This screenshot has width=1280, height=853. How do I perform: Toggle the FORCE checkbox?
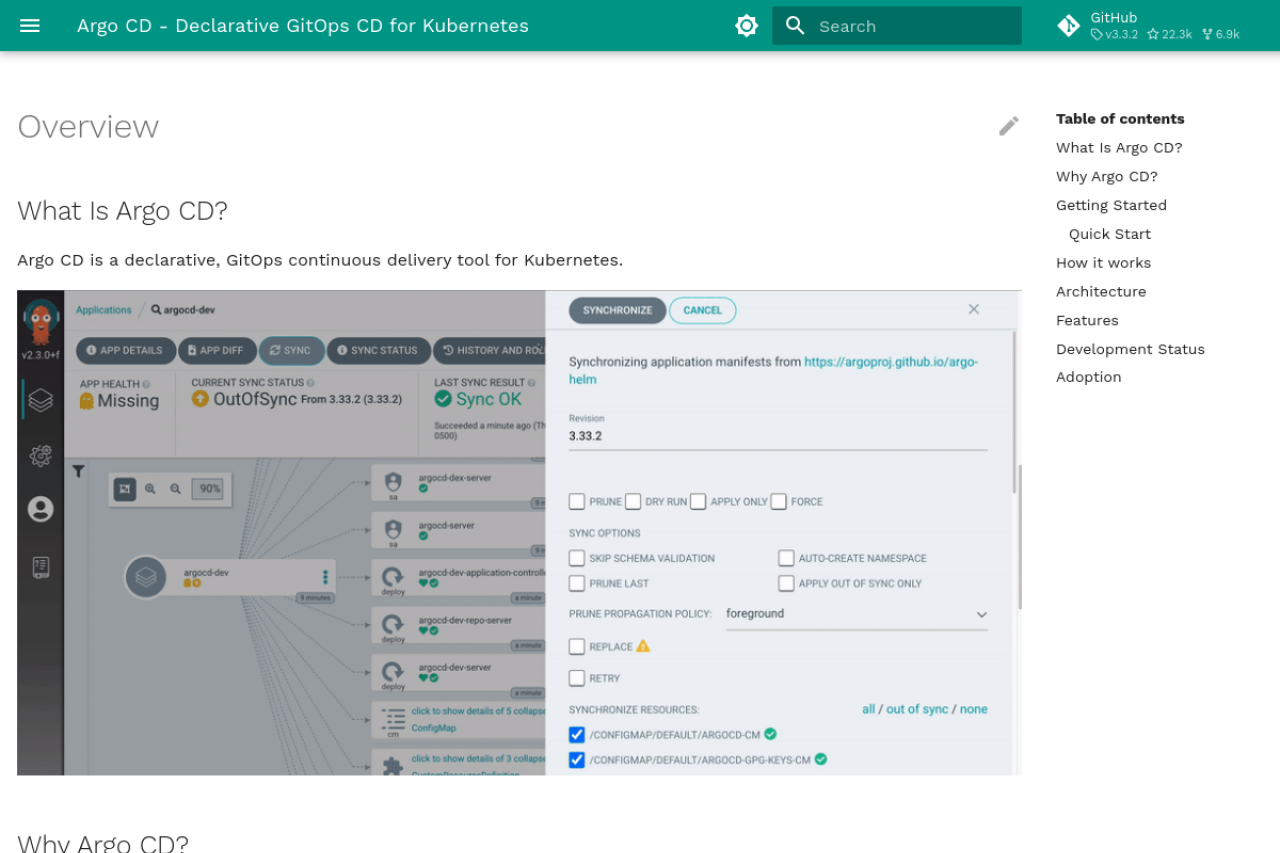coord(779,501)
